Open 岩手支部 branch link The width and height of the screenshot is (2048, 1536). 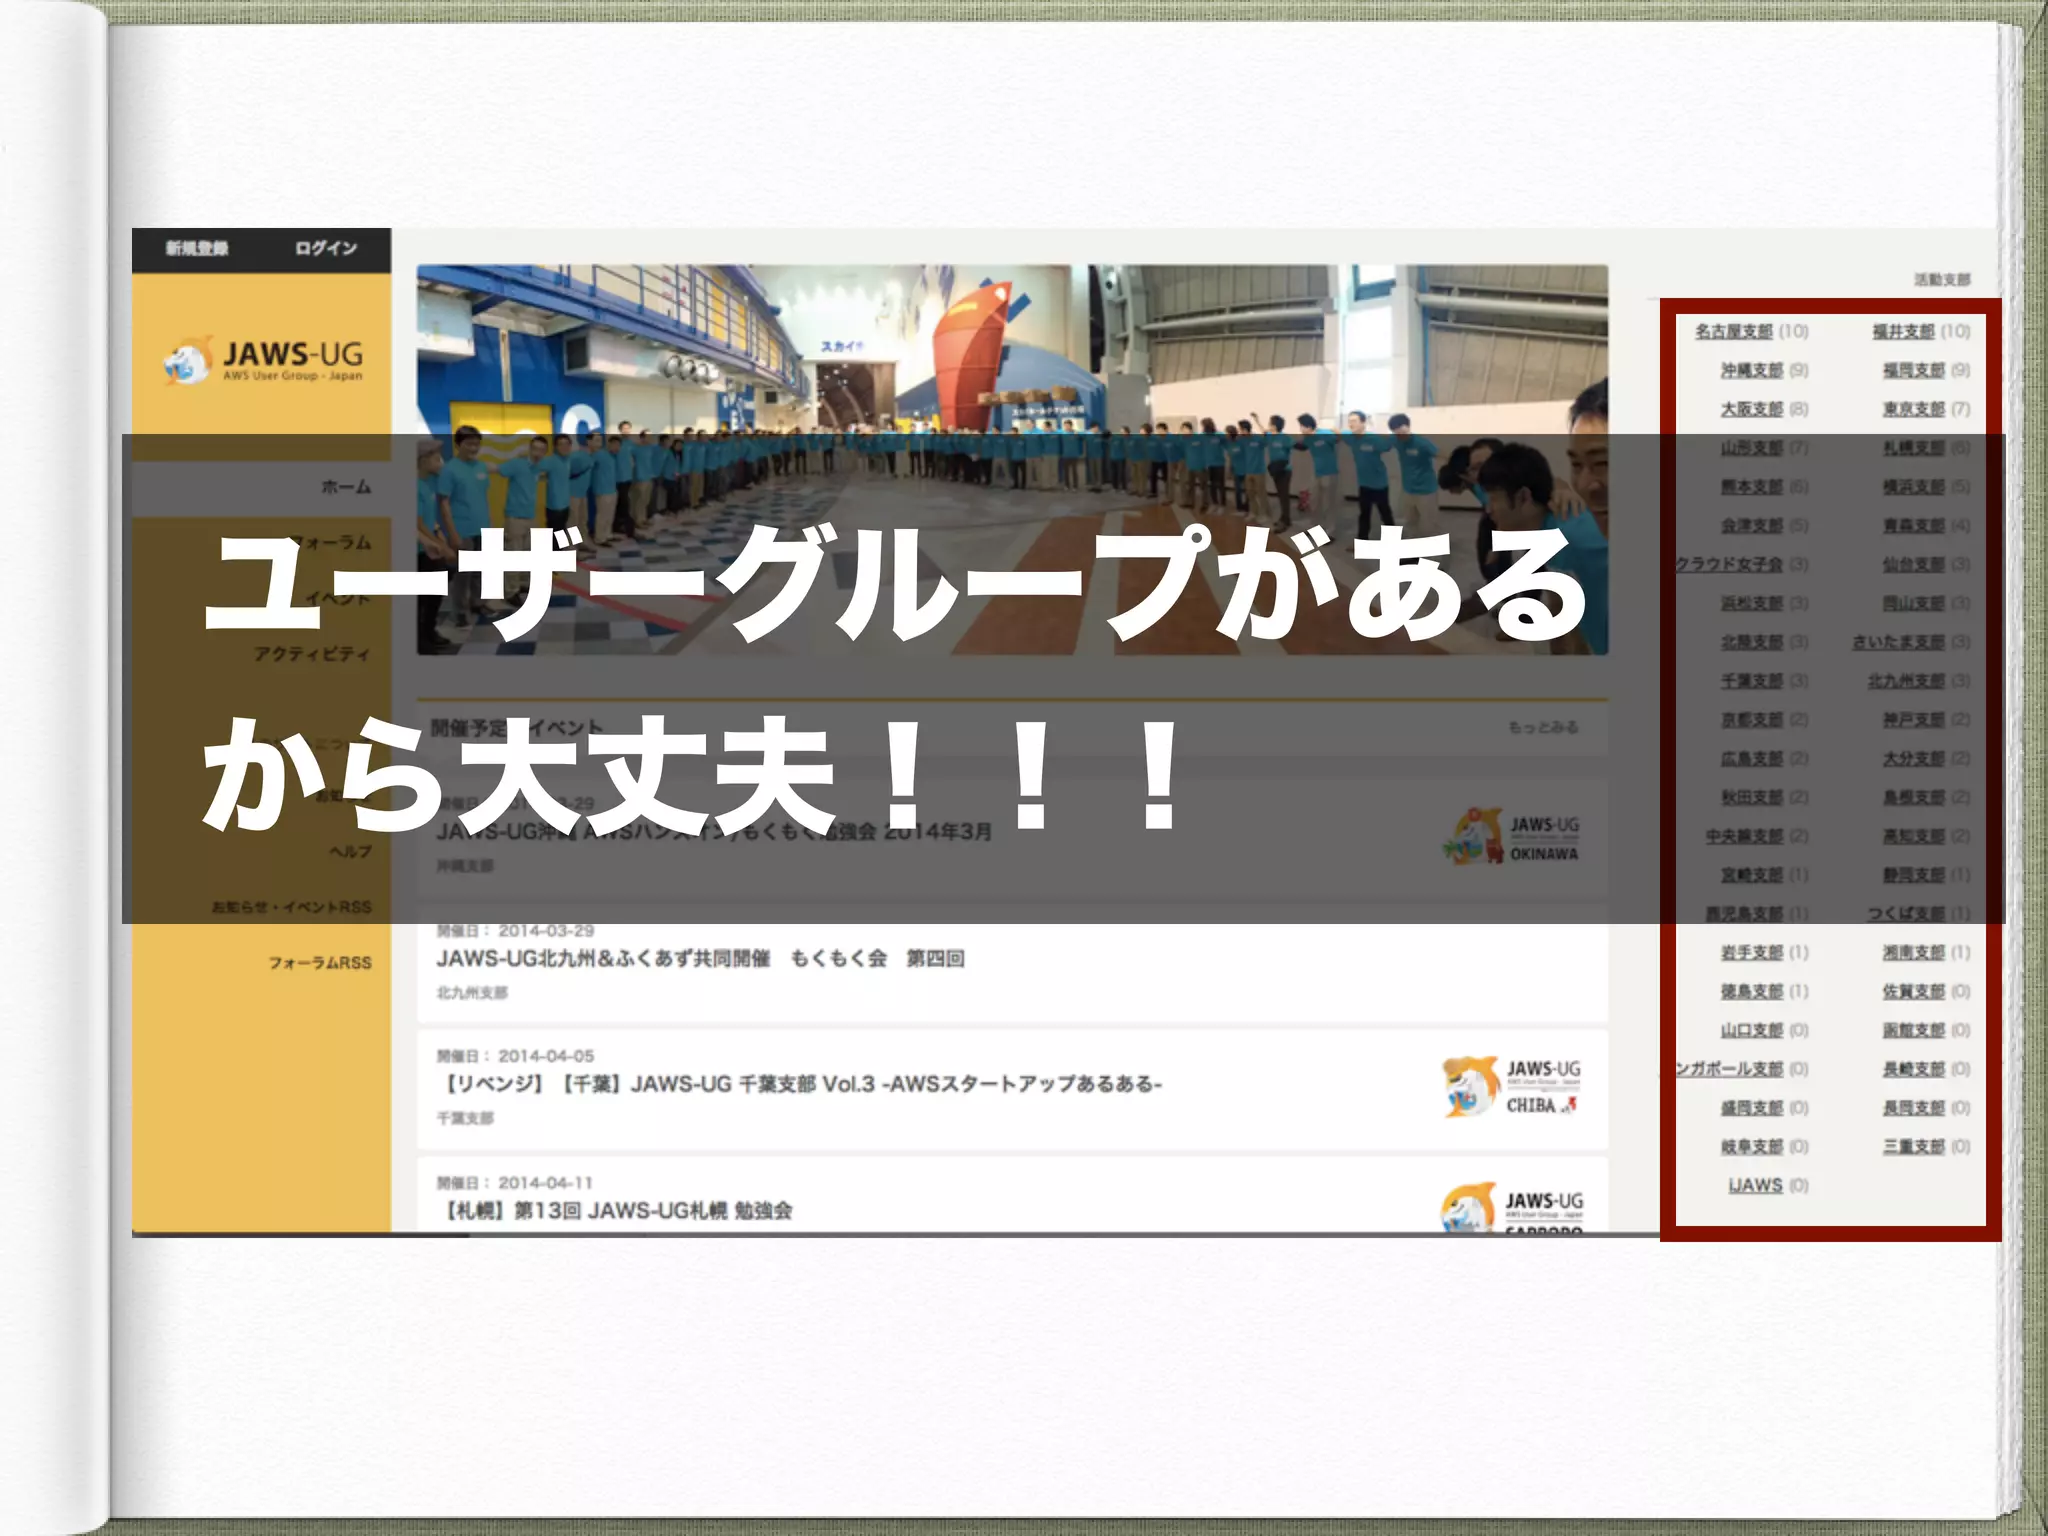[x=1752, y=953]
